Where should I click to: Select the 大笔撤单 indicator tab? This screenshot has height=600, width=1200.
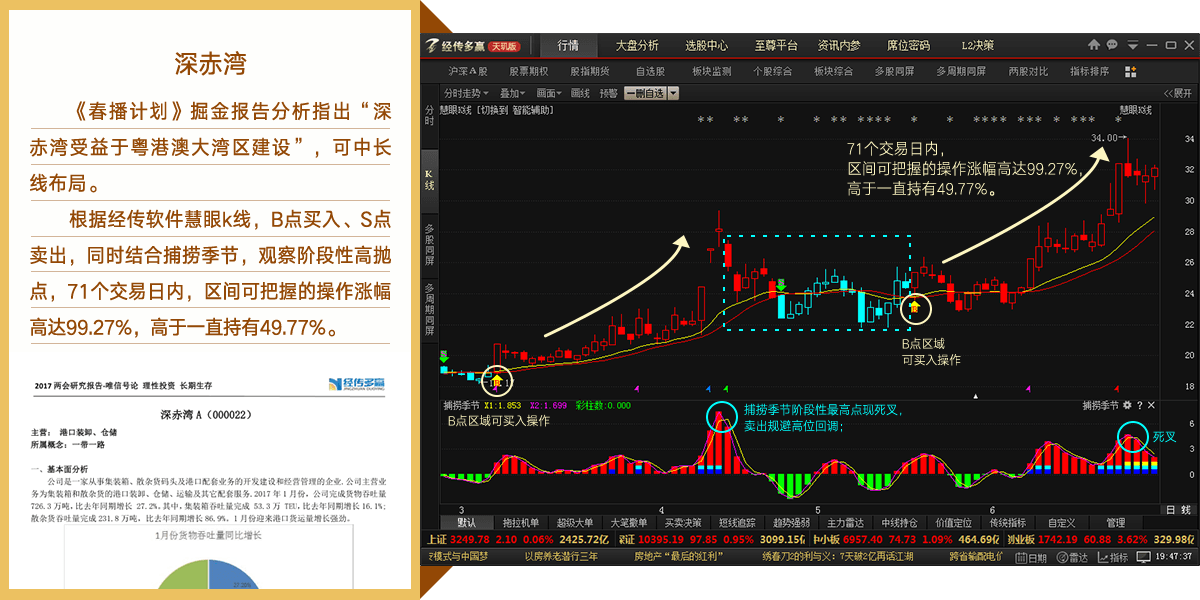pyautogui.click(x=629, y=523)
